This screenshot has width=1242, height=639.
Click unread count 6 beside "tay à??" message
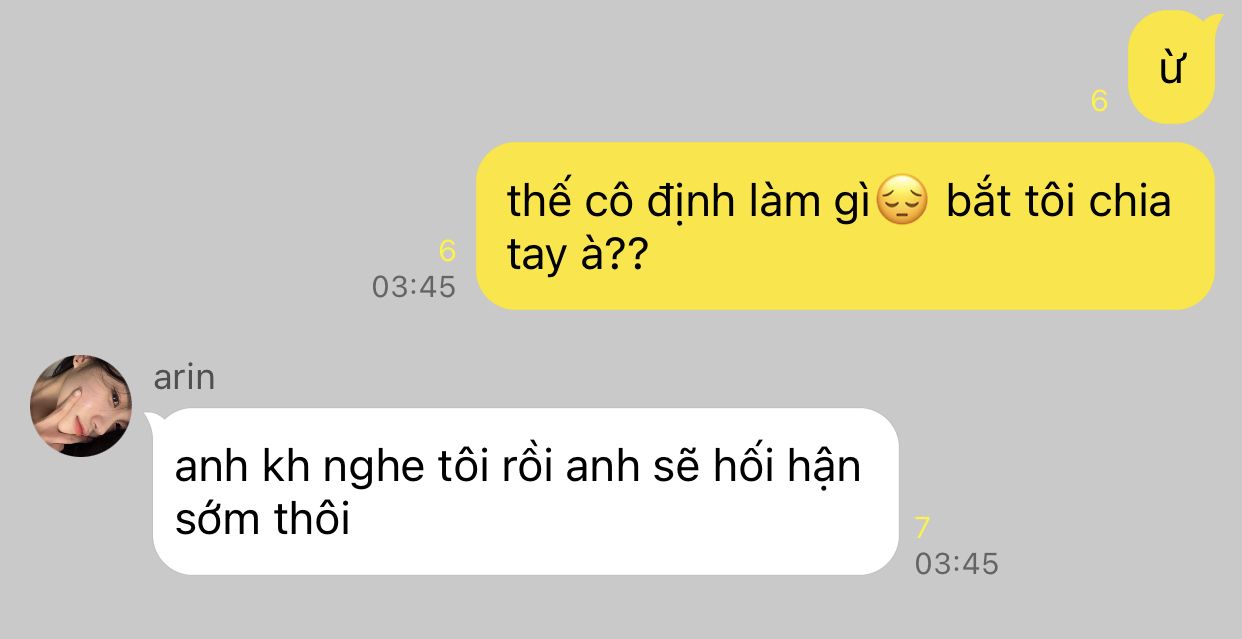447,252
